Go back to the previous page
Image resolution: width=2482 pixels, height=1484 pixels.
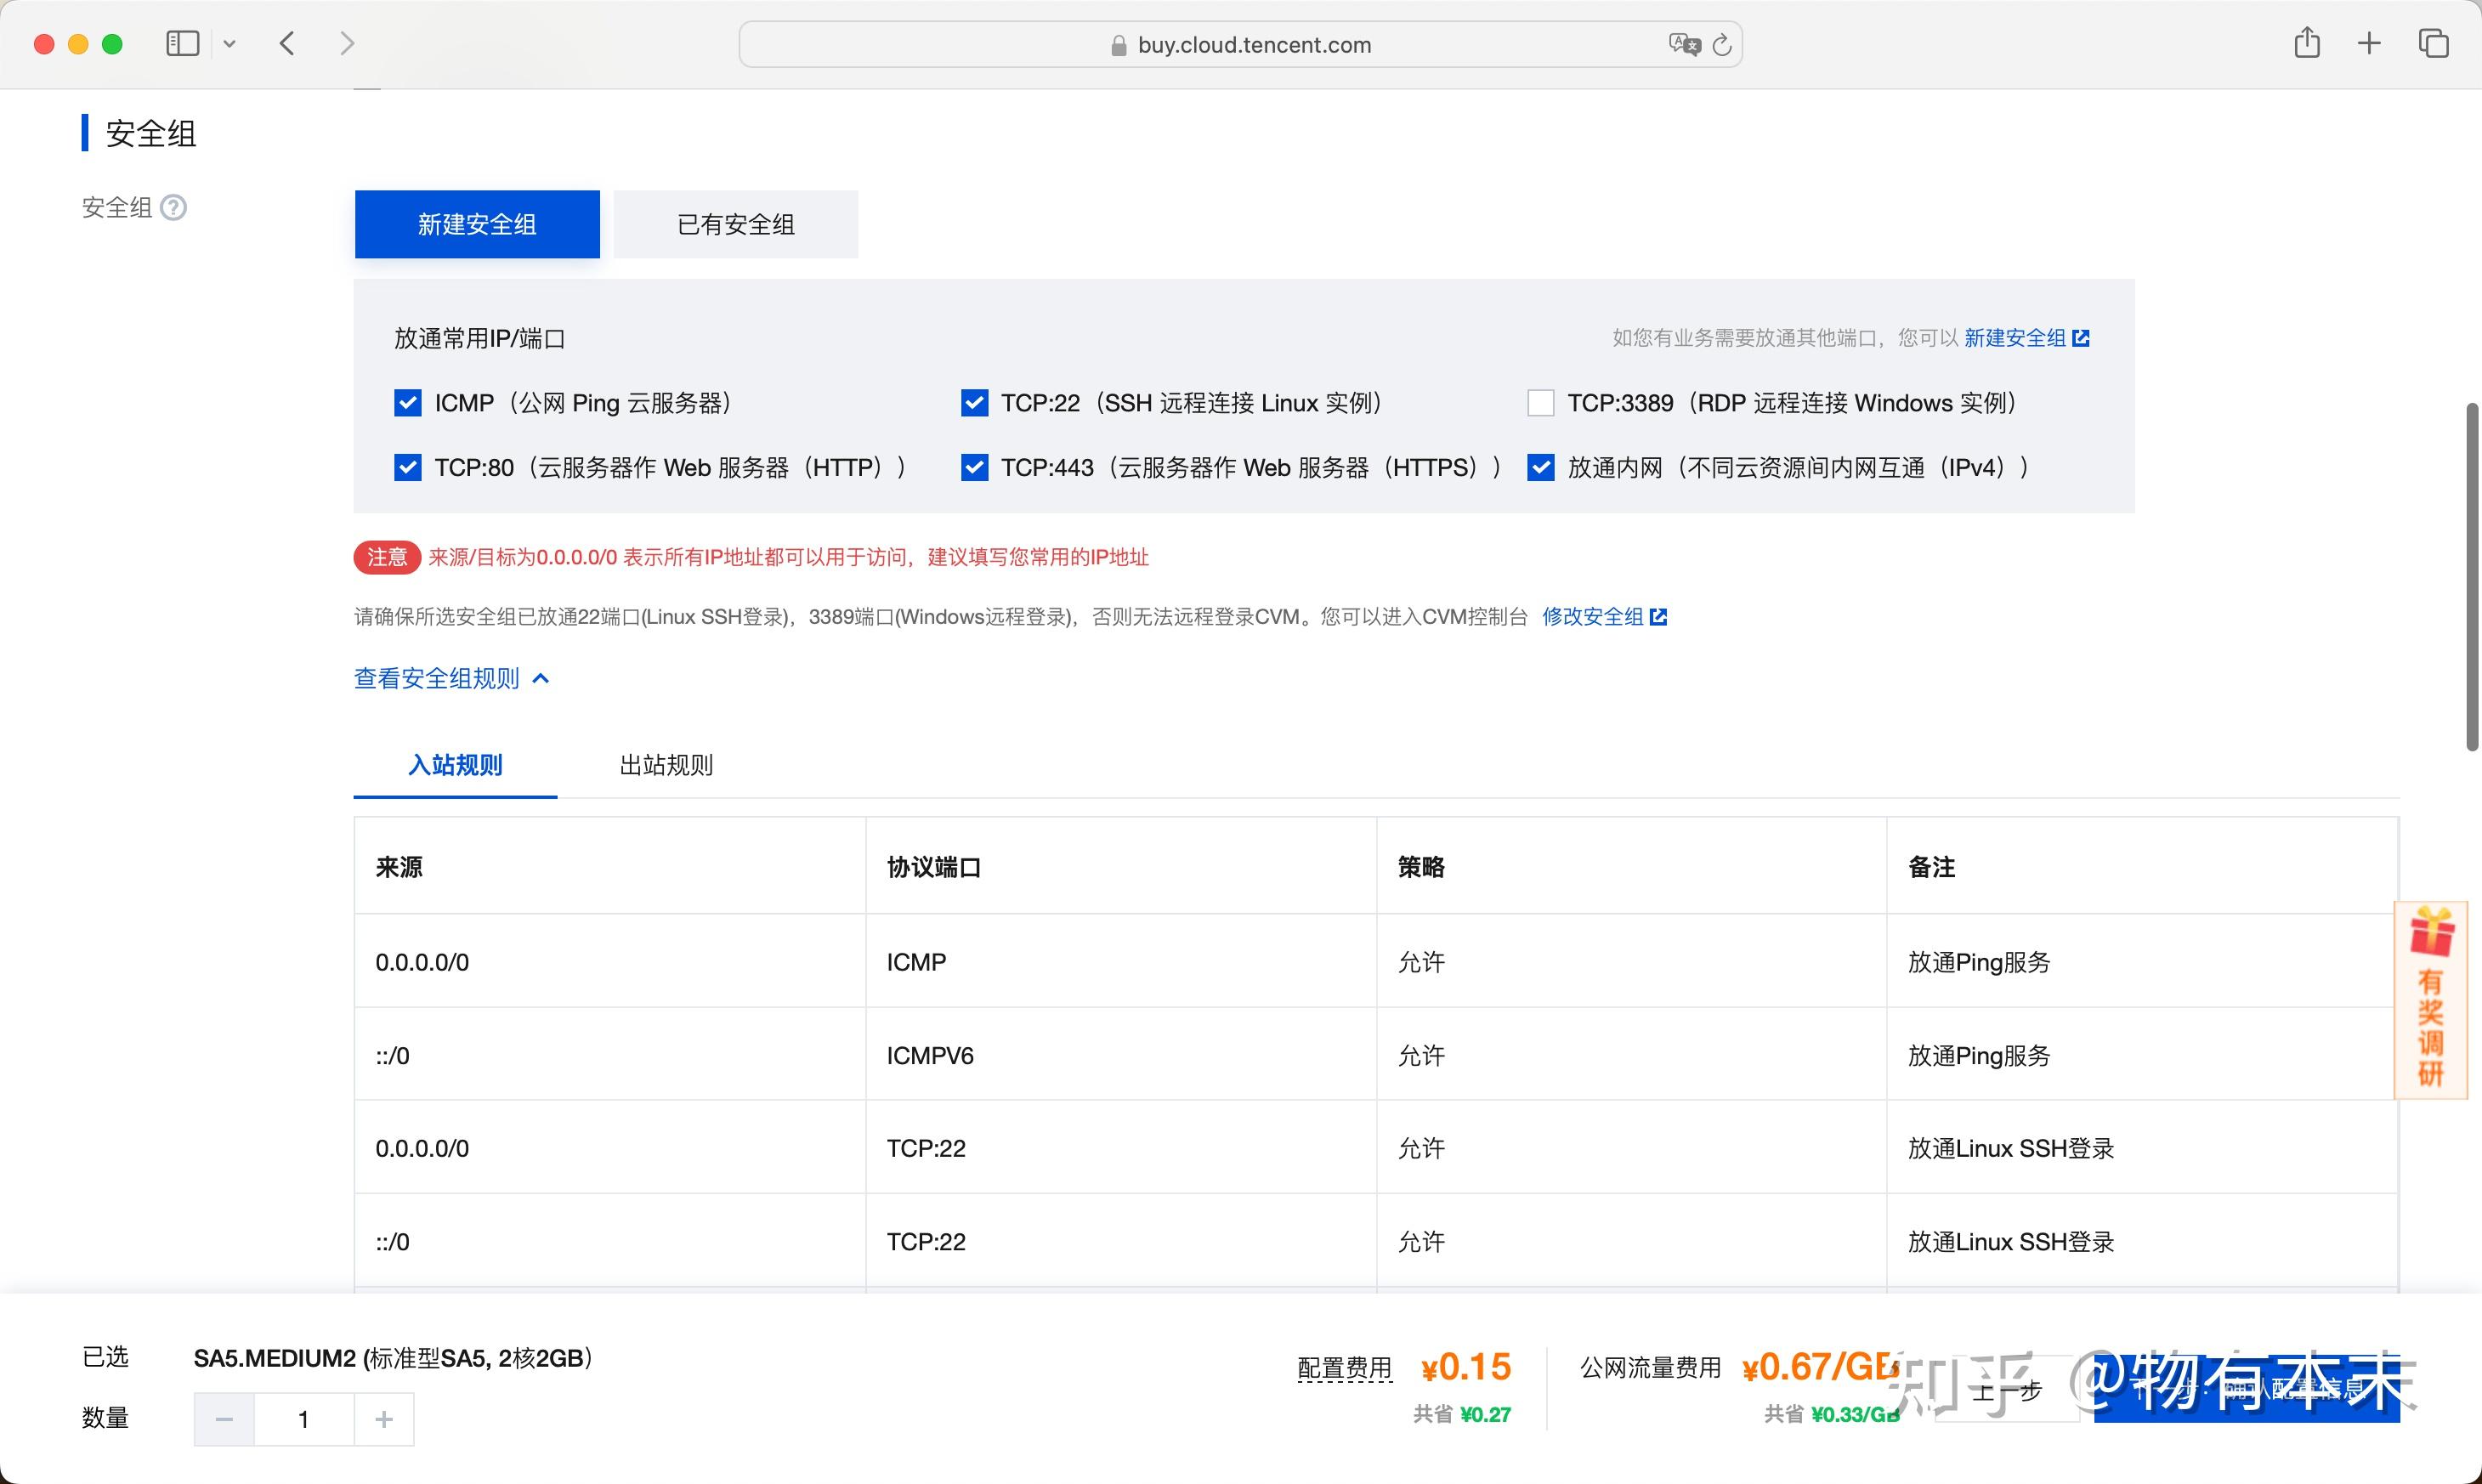tap(287, 44)
